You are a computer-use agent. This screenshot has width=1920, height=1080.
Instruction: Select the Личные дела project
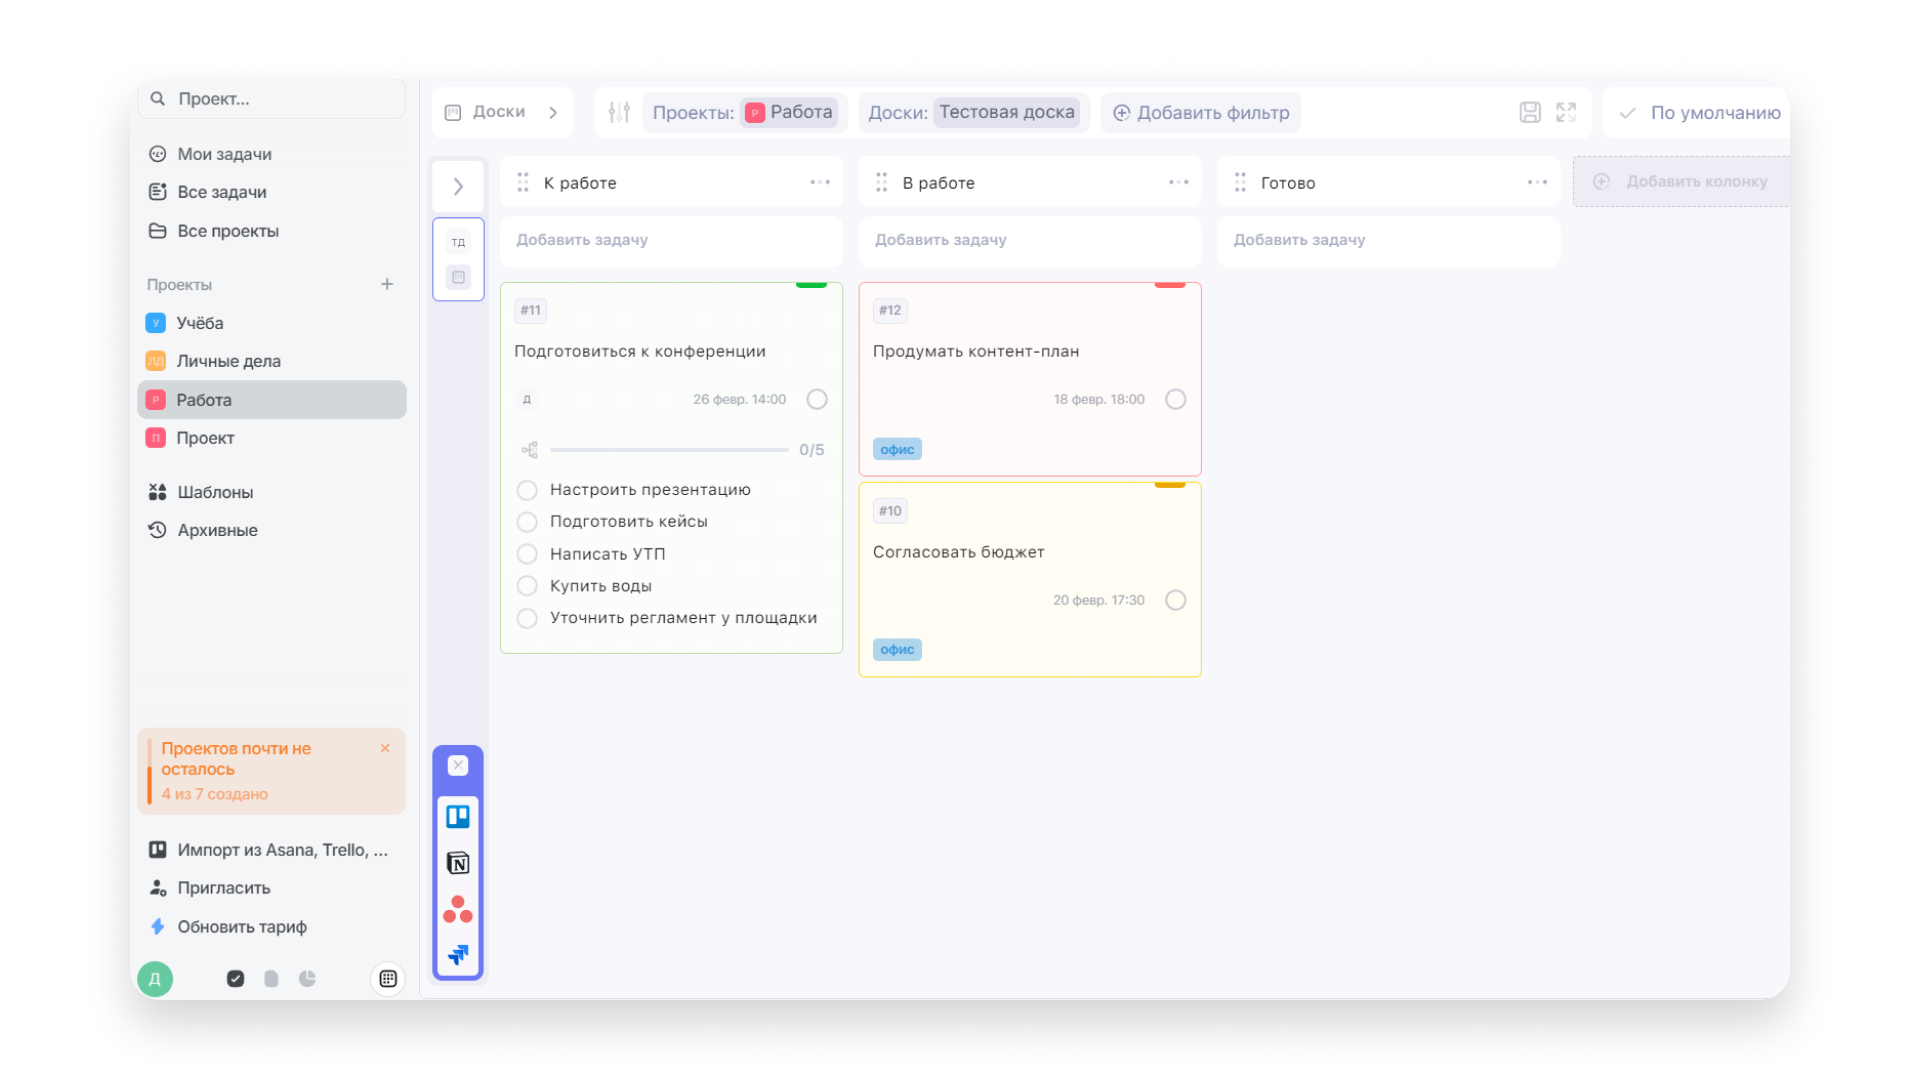(x=228, y=361)
